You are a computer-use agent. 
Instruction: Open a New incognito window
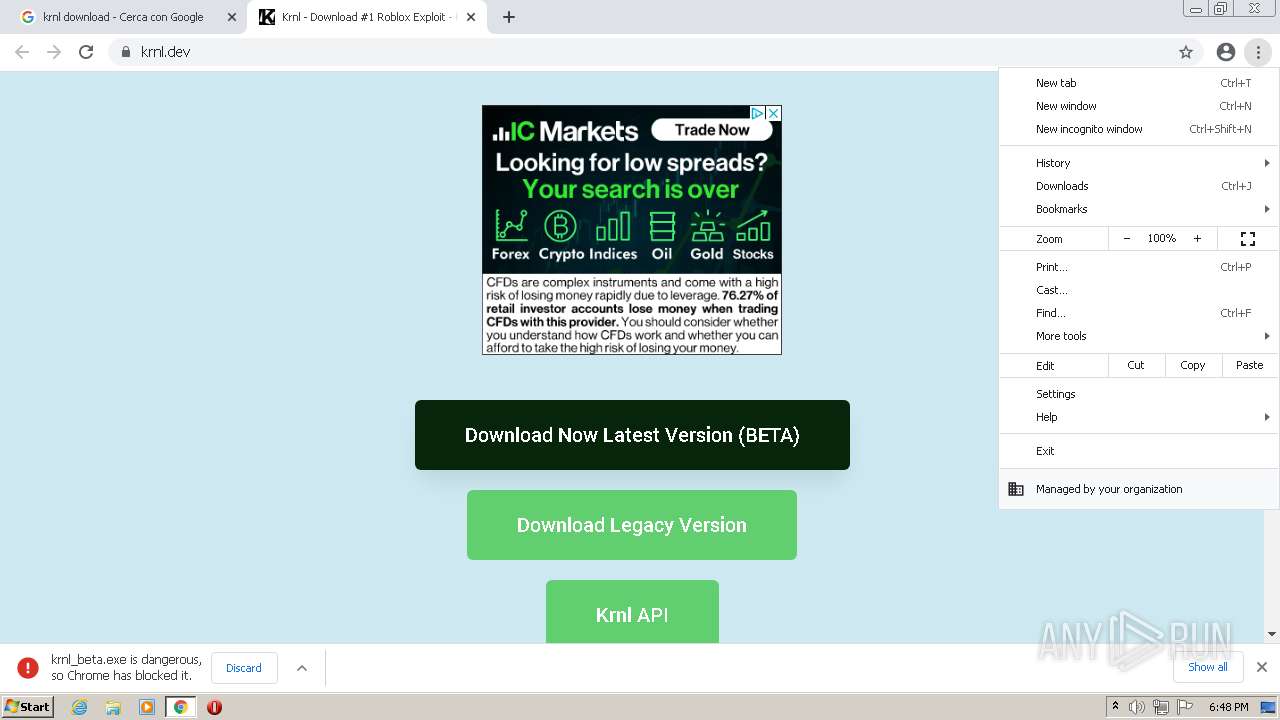click(x=1139, y=129)
